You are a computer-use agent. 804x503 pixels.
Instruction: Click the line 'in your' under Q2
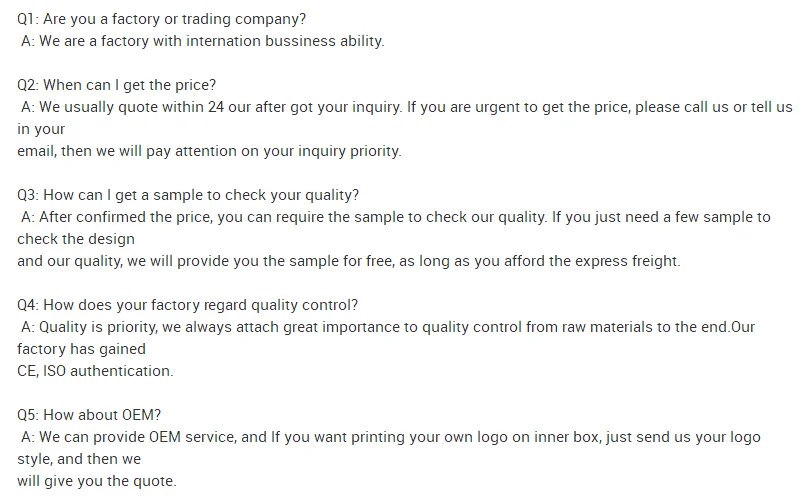[41, 129]
